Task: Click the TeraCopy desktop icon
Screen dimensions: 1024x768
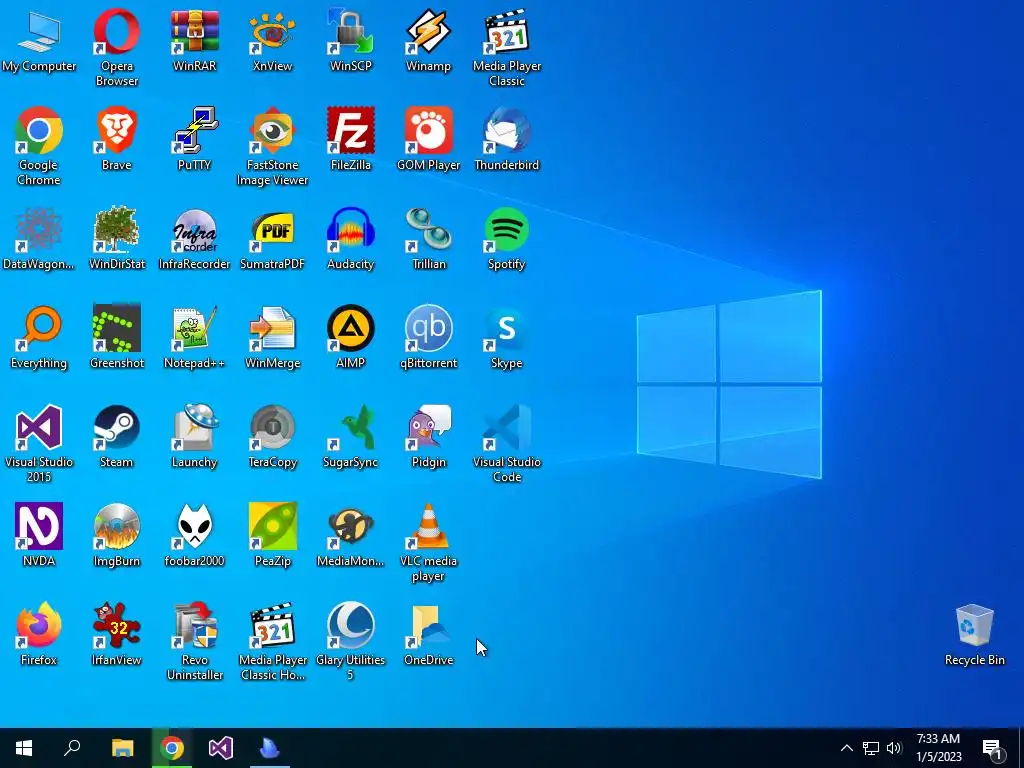Action: [272, 437]
